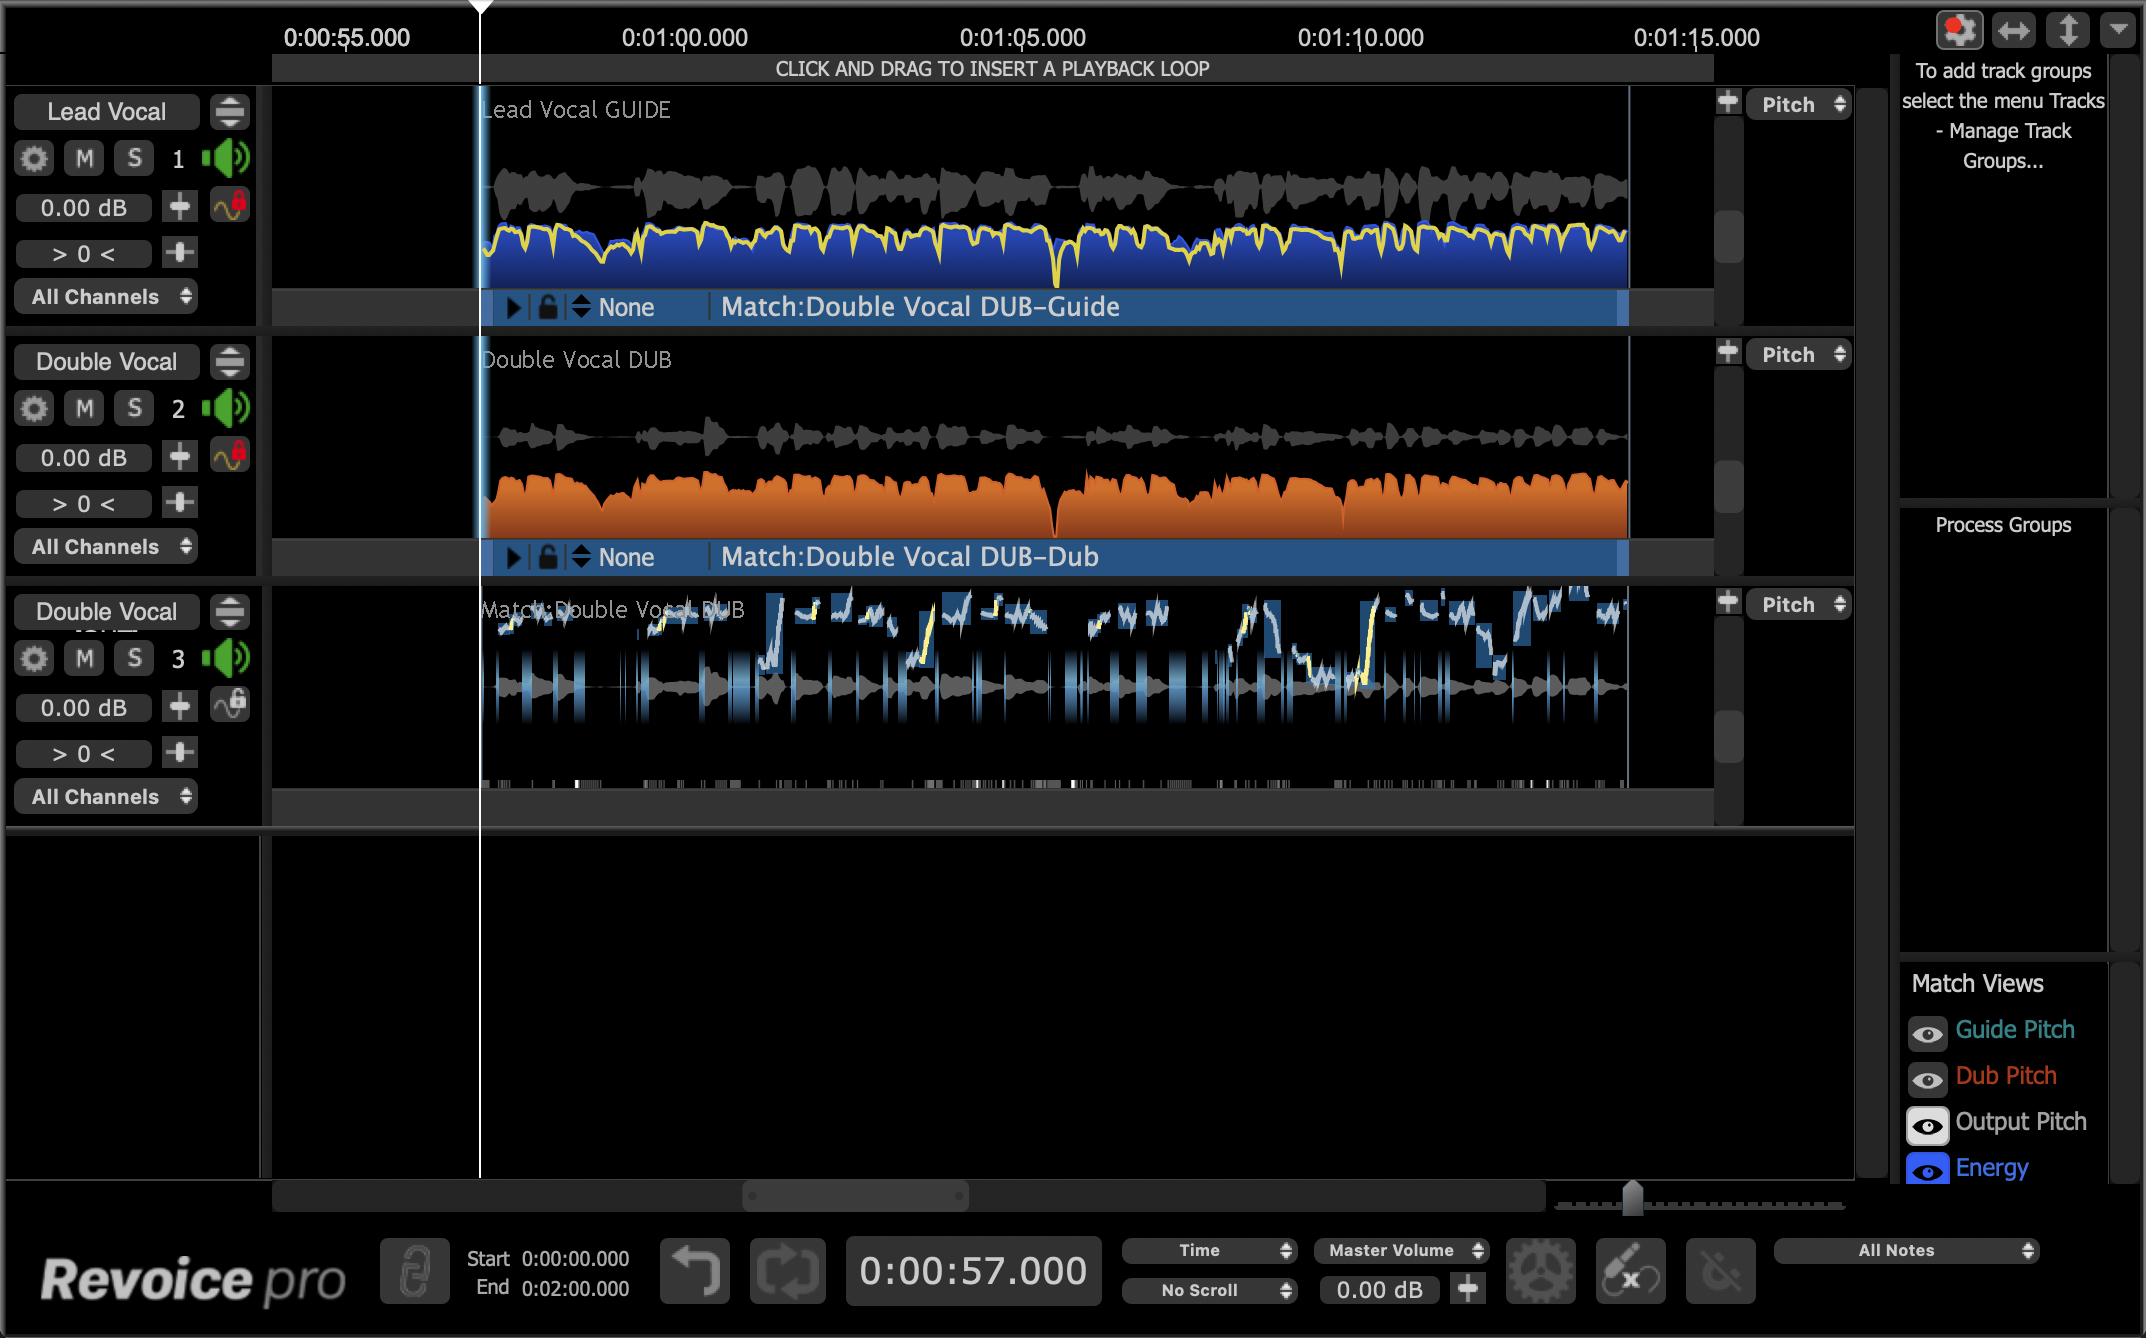Image resolution: width=2146 pixels, height=1338 pixels.
Task: Toggle Guide Pitch view eye
Action: [x=1927, y=1032]
